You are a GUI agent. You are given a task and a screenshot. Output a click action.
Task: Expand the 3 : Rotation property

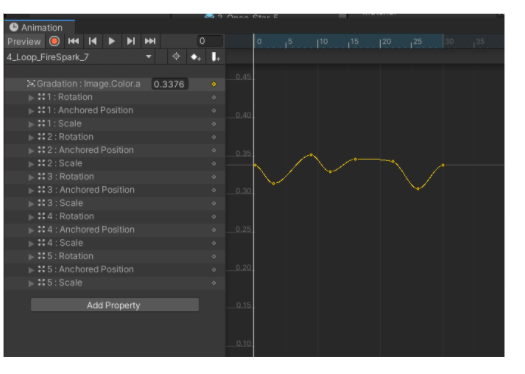click(x=31, y=177)
